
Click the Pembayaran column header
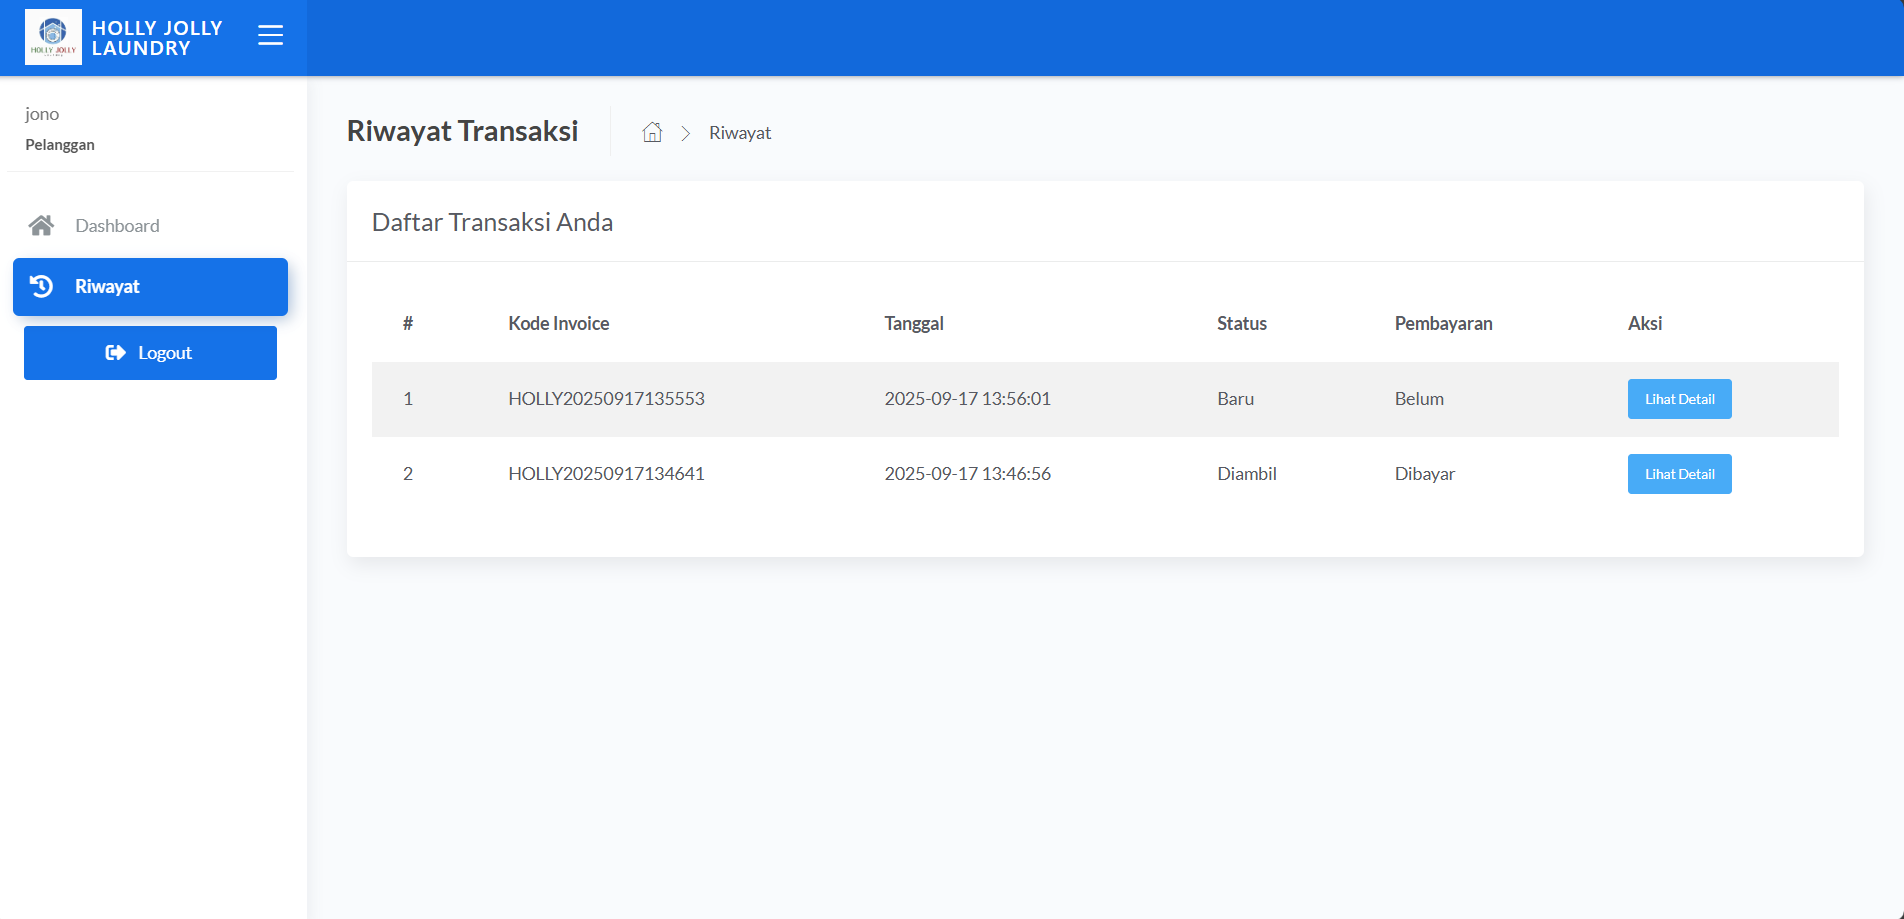point(1443,324)
